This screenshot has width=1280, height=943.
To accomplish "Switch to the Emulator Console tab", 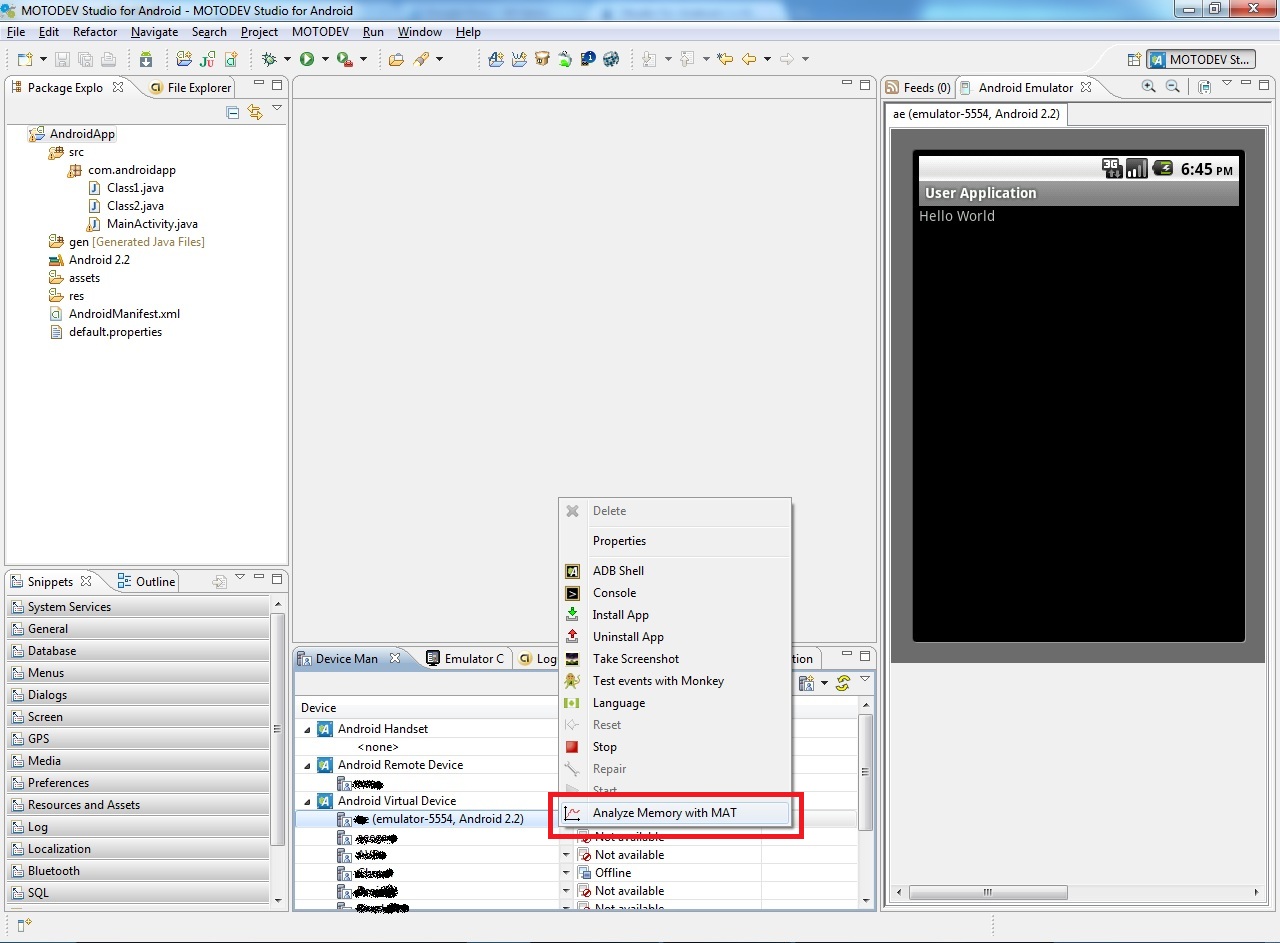I will [465, 658].
